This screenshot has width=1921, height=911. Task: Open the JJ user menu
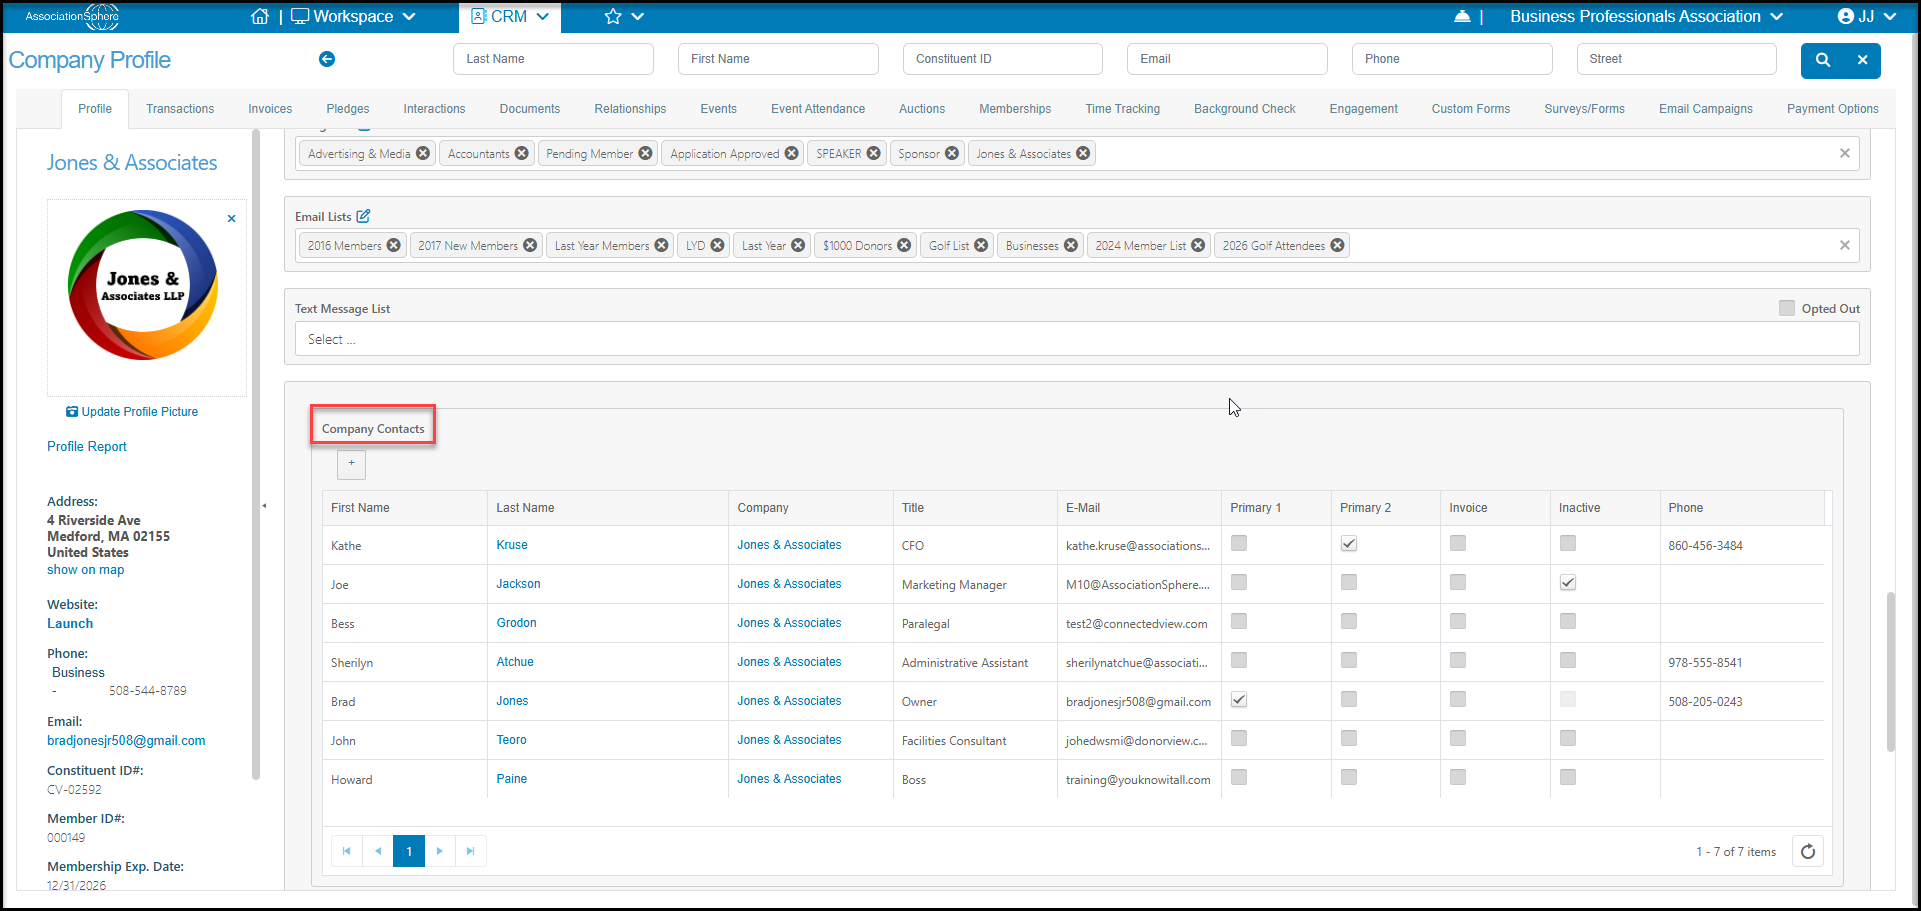pos(1866,16)
